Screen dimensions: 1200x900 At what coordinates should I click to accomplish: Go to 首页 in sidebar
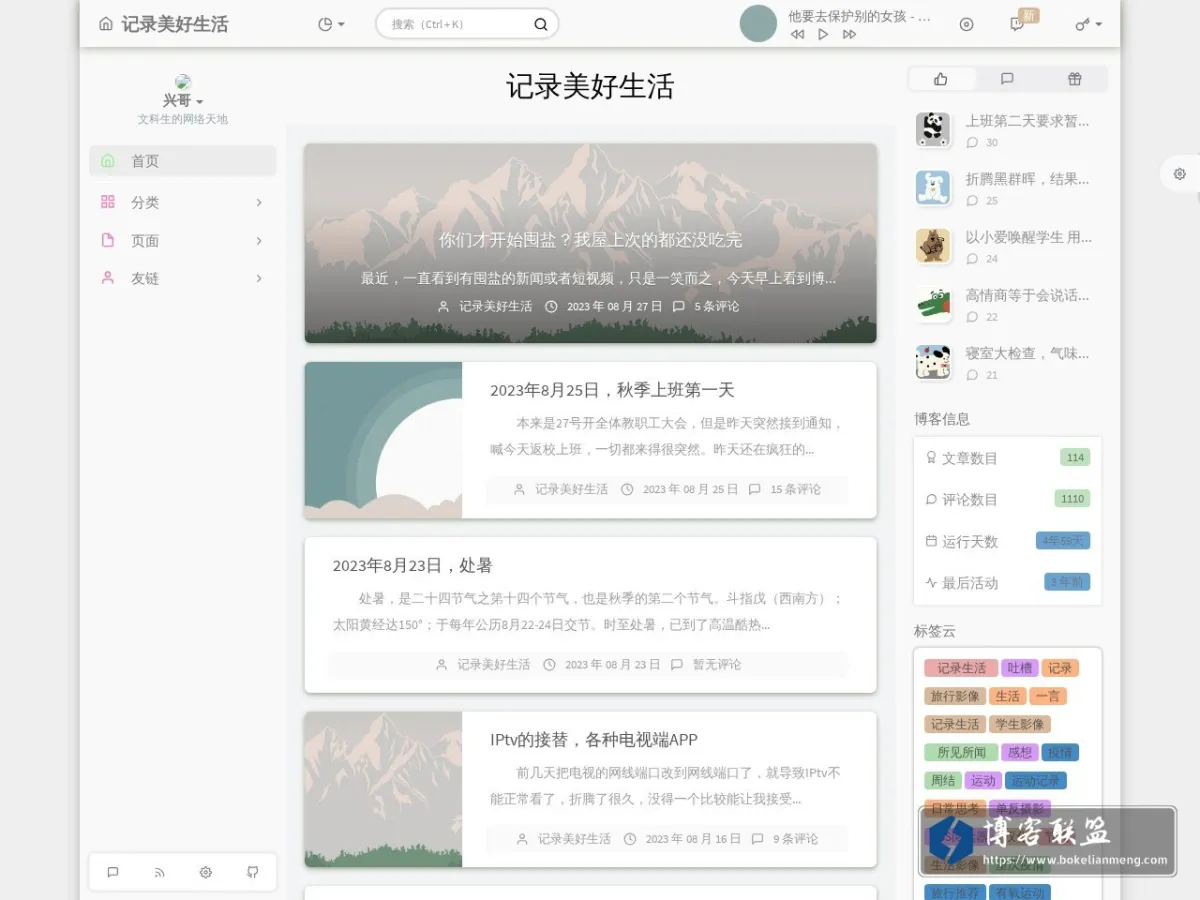183,161
